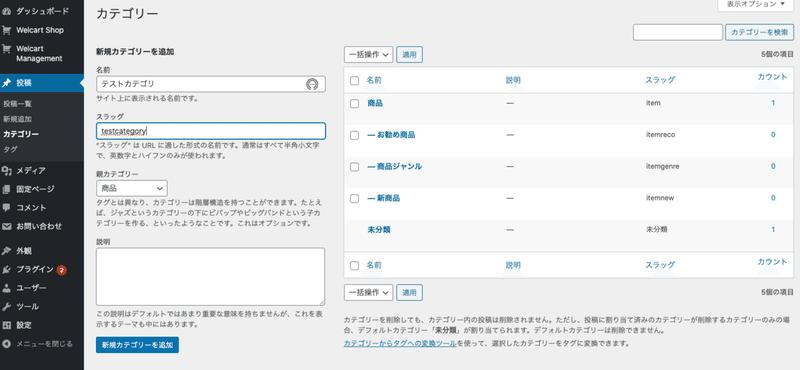800x370 pixels.
Task: Sort by カウント column in table header
Action: coord(772,77)
